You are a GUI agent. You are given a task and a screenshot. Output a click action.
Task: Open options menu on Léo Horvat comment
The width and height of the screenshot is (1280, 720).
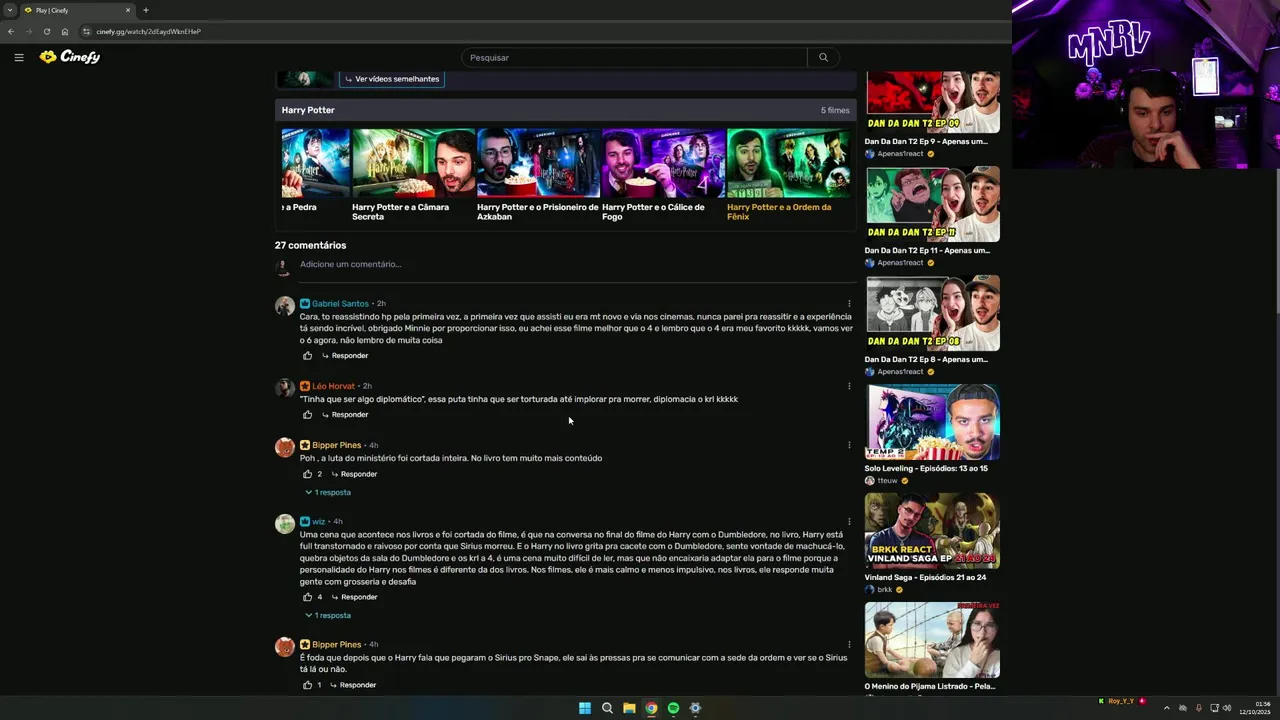click(849, 386)
